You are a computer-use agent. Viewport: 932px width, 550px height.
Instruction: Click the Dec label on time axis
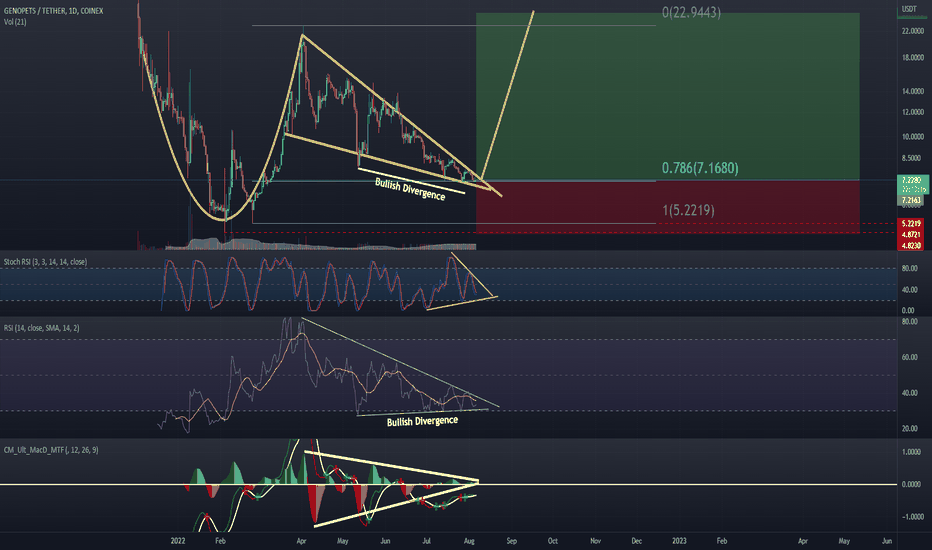[x=637, y=540]
